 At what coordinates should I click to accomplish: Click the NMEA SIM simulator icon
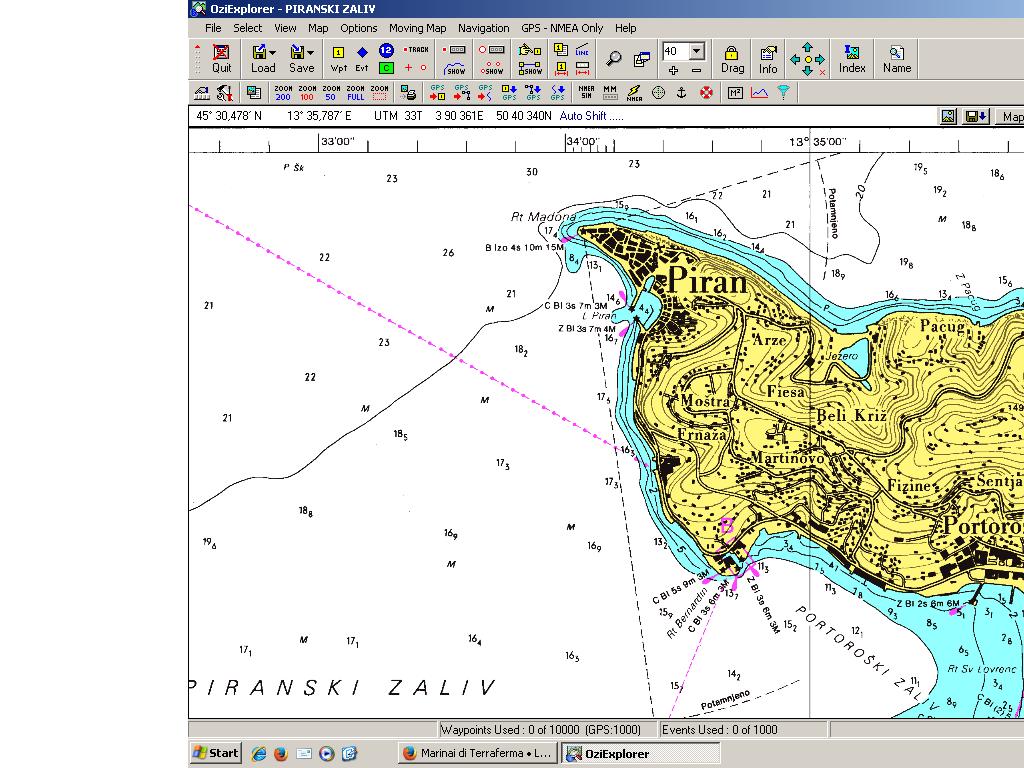pos(586,93)
